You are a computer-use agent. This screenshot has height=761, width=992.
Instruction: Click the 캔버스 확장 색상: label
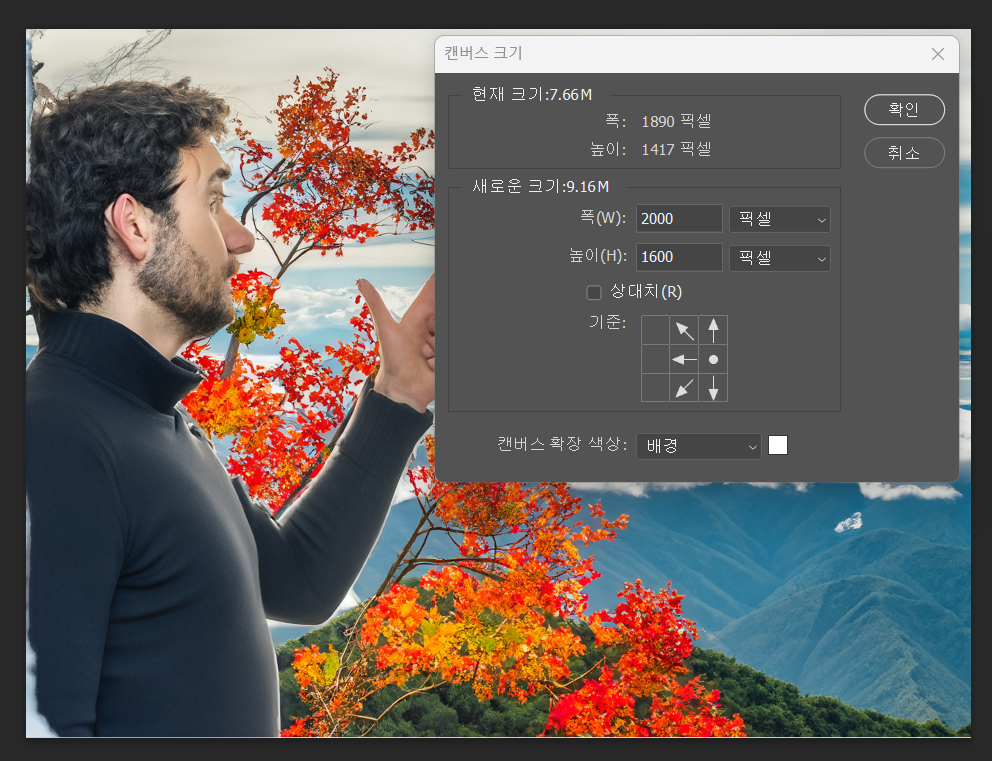point(562,444)
